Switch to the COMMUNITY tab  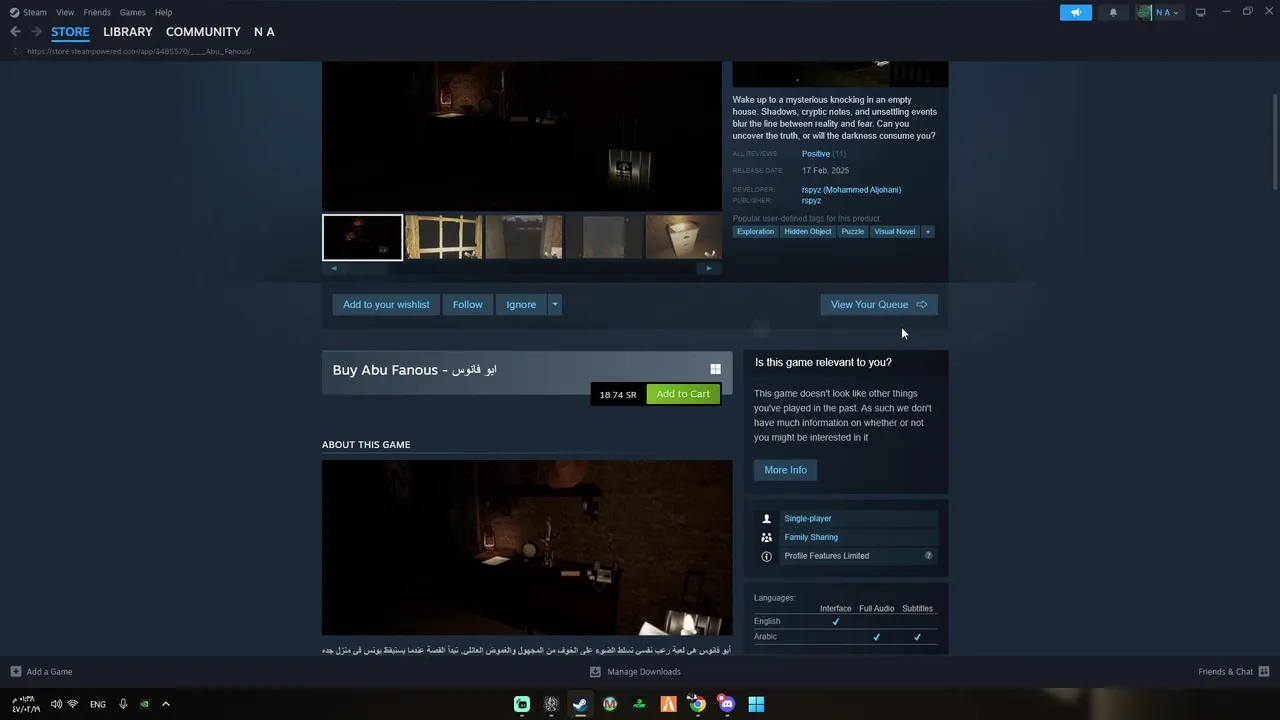(x=203, y=32)
